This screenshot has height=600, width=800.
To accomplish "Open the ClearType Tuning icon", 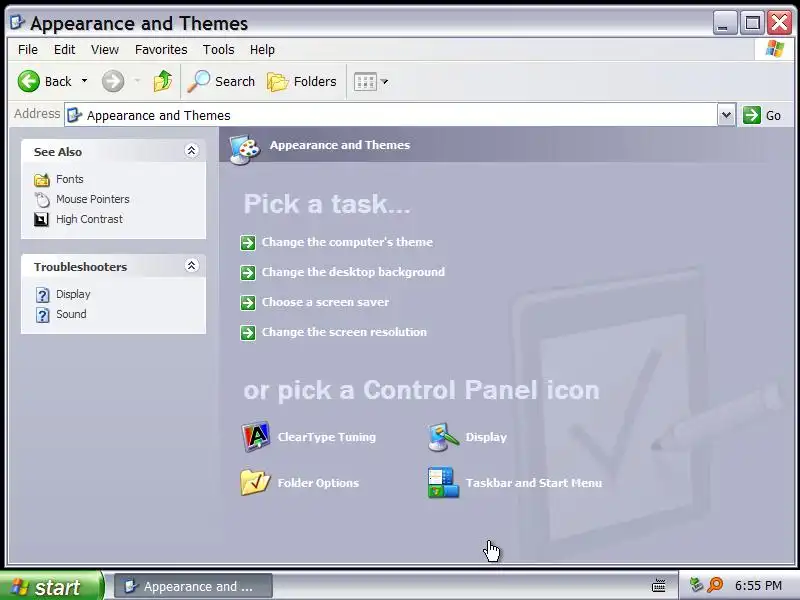I will [x=256, y=437].
